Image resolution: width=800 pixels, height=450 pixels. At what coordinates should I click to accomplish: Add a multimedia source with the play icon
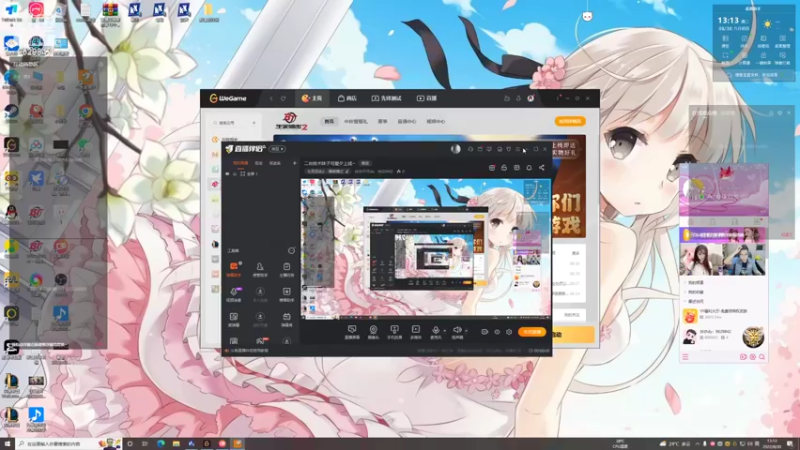416,332
